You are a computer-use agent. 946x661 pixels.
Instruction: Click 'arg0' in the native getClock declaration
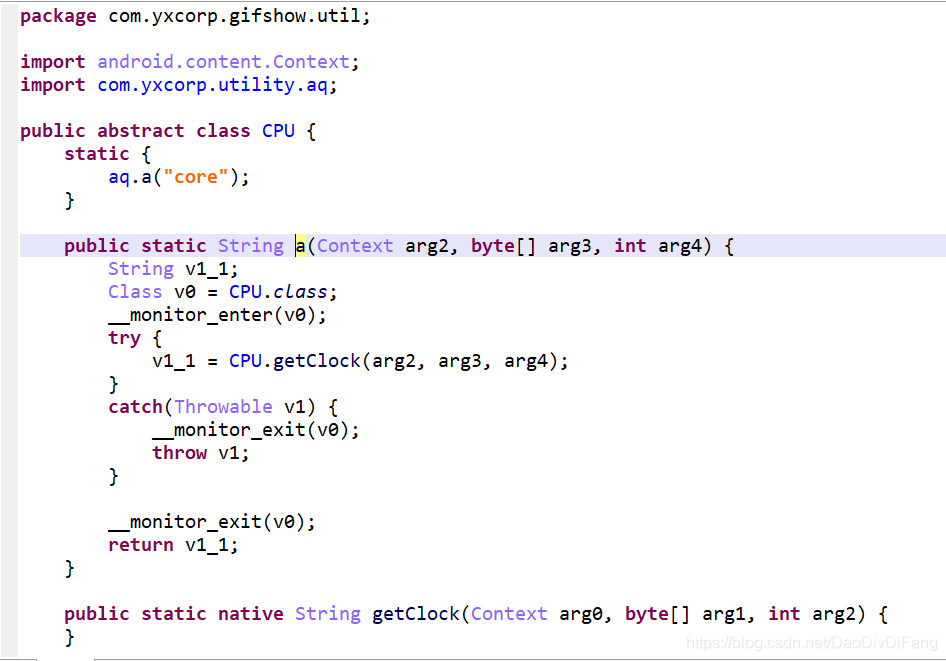coord(580,614)
